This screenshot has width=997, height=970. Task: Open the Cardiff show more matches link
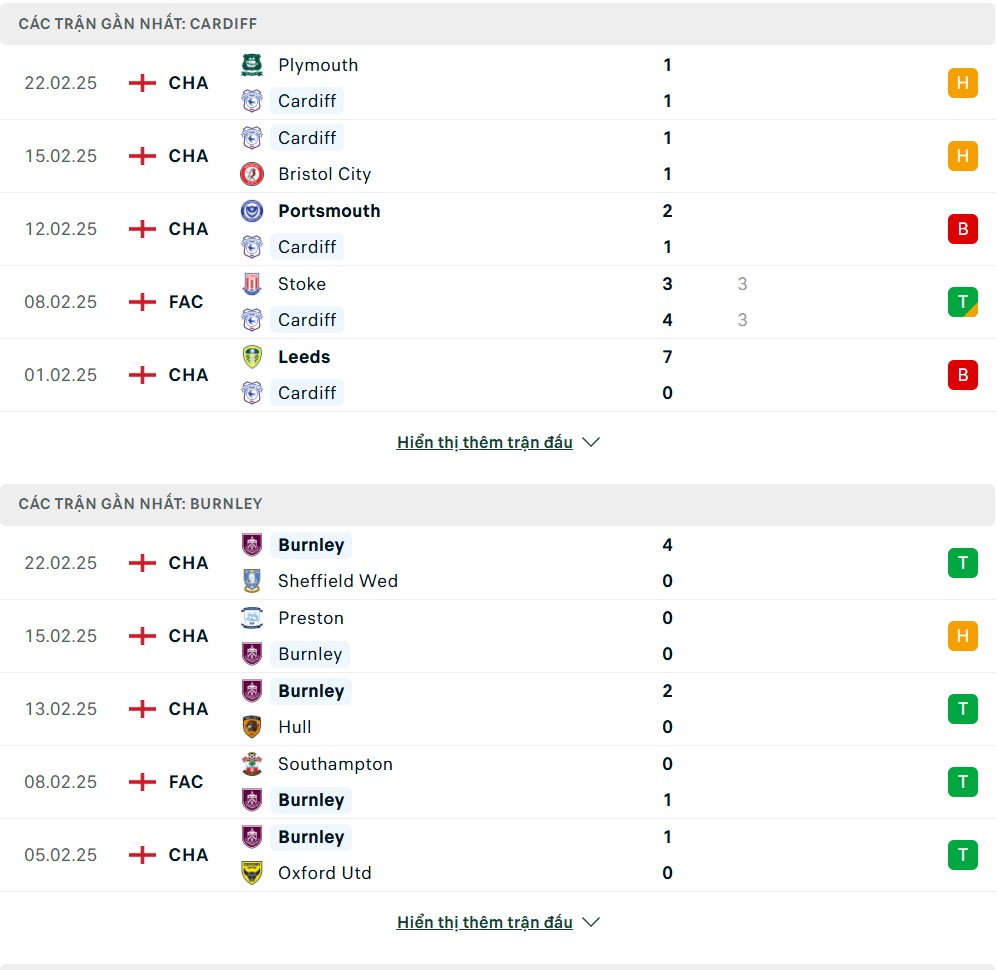pos(484,442)
